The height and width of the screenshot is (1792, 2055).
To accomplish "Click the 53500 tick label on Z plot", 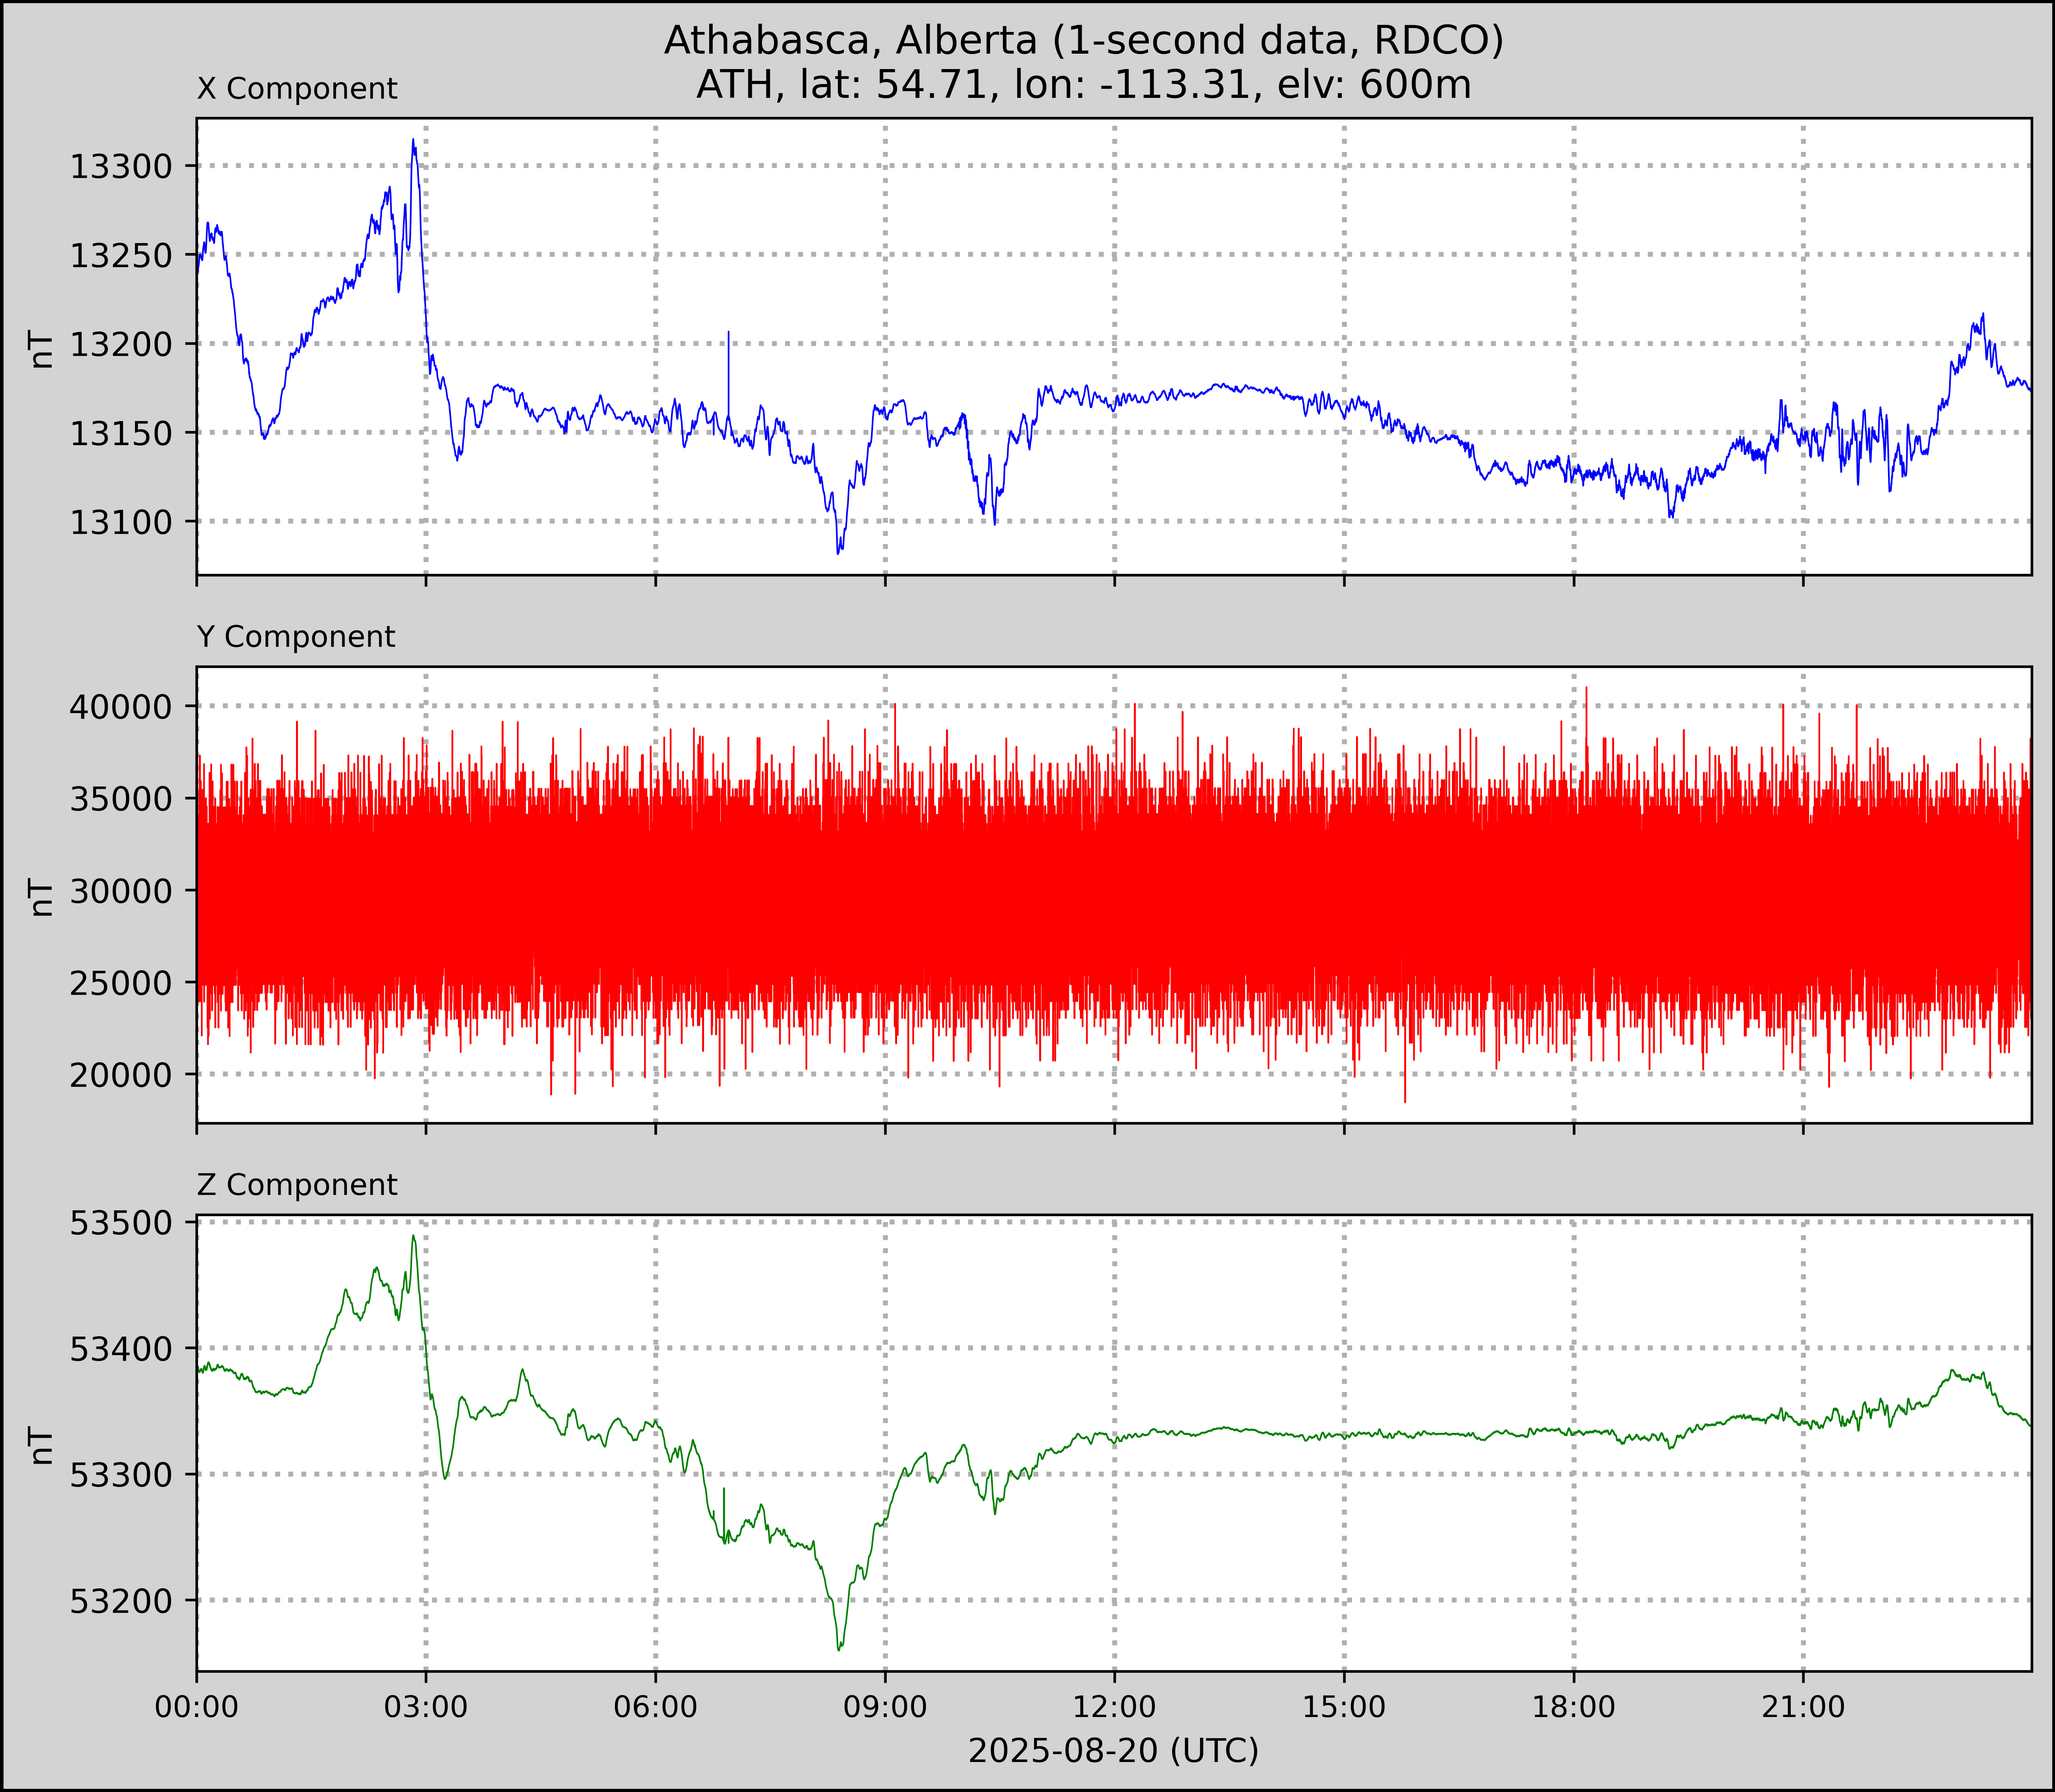I will [x=121, y=1223].
